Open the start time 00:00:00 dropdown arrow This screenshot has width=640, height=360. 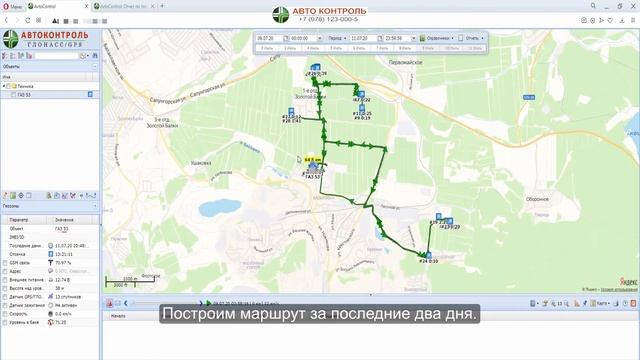[x=320, y=38]
